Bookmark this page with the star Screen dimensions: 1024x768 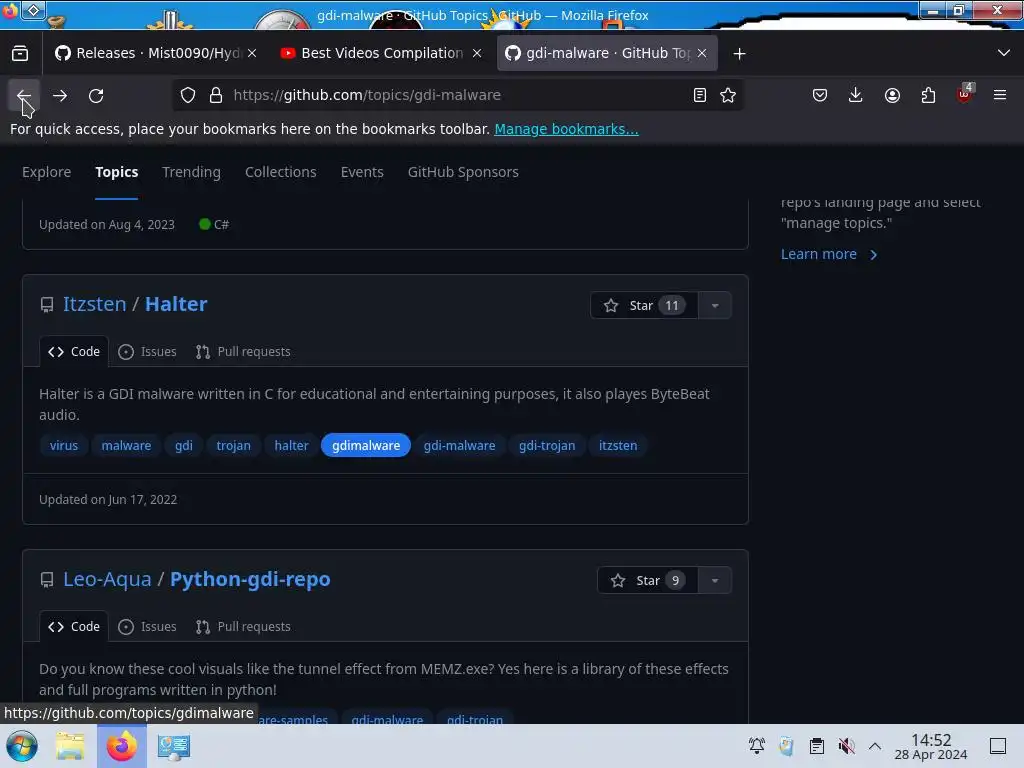[728, 95]
